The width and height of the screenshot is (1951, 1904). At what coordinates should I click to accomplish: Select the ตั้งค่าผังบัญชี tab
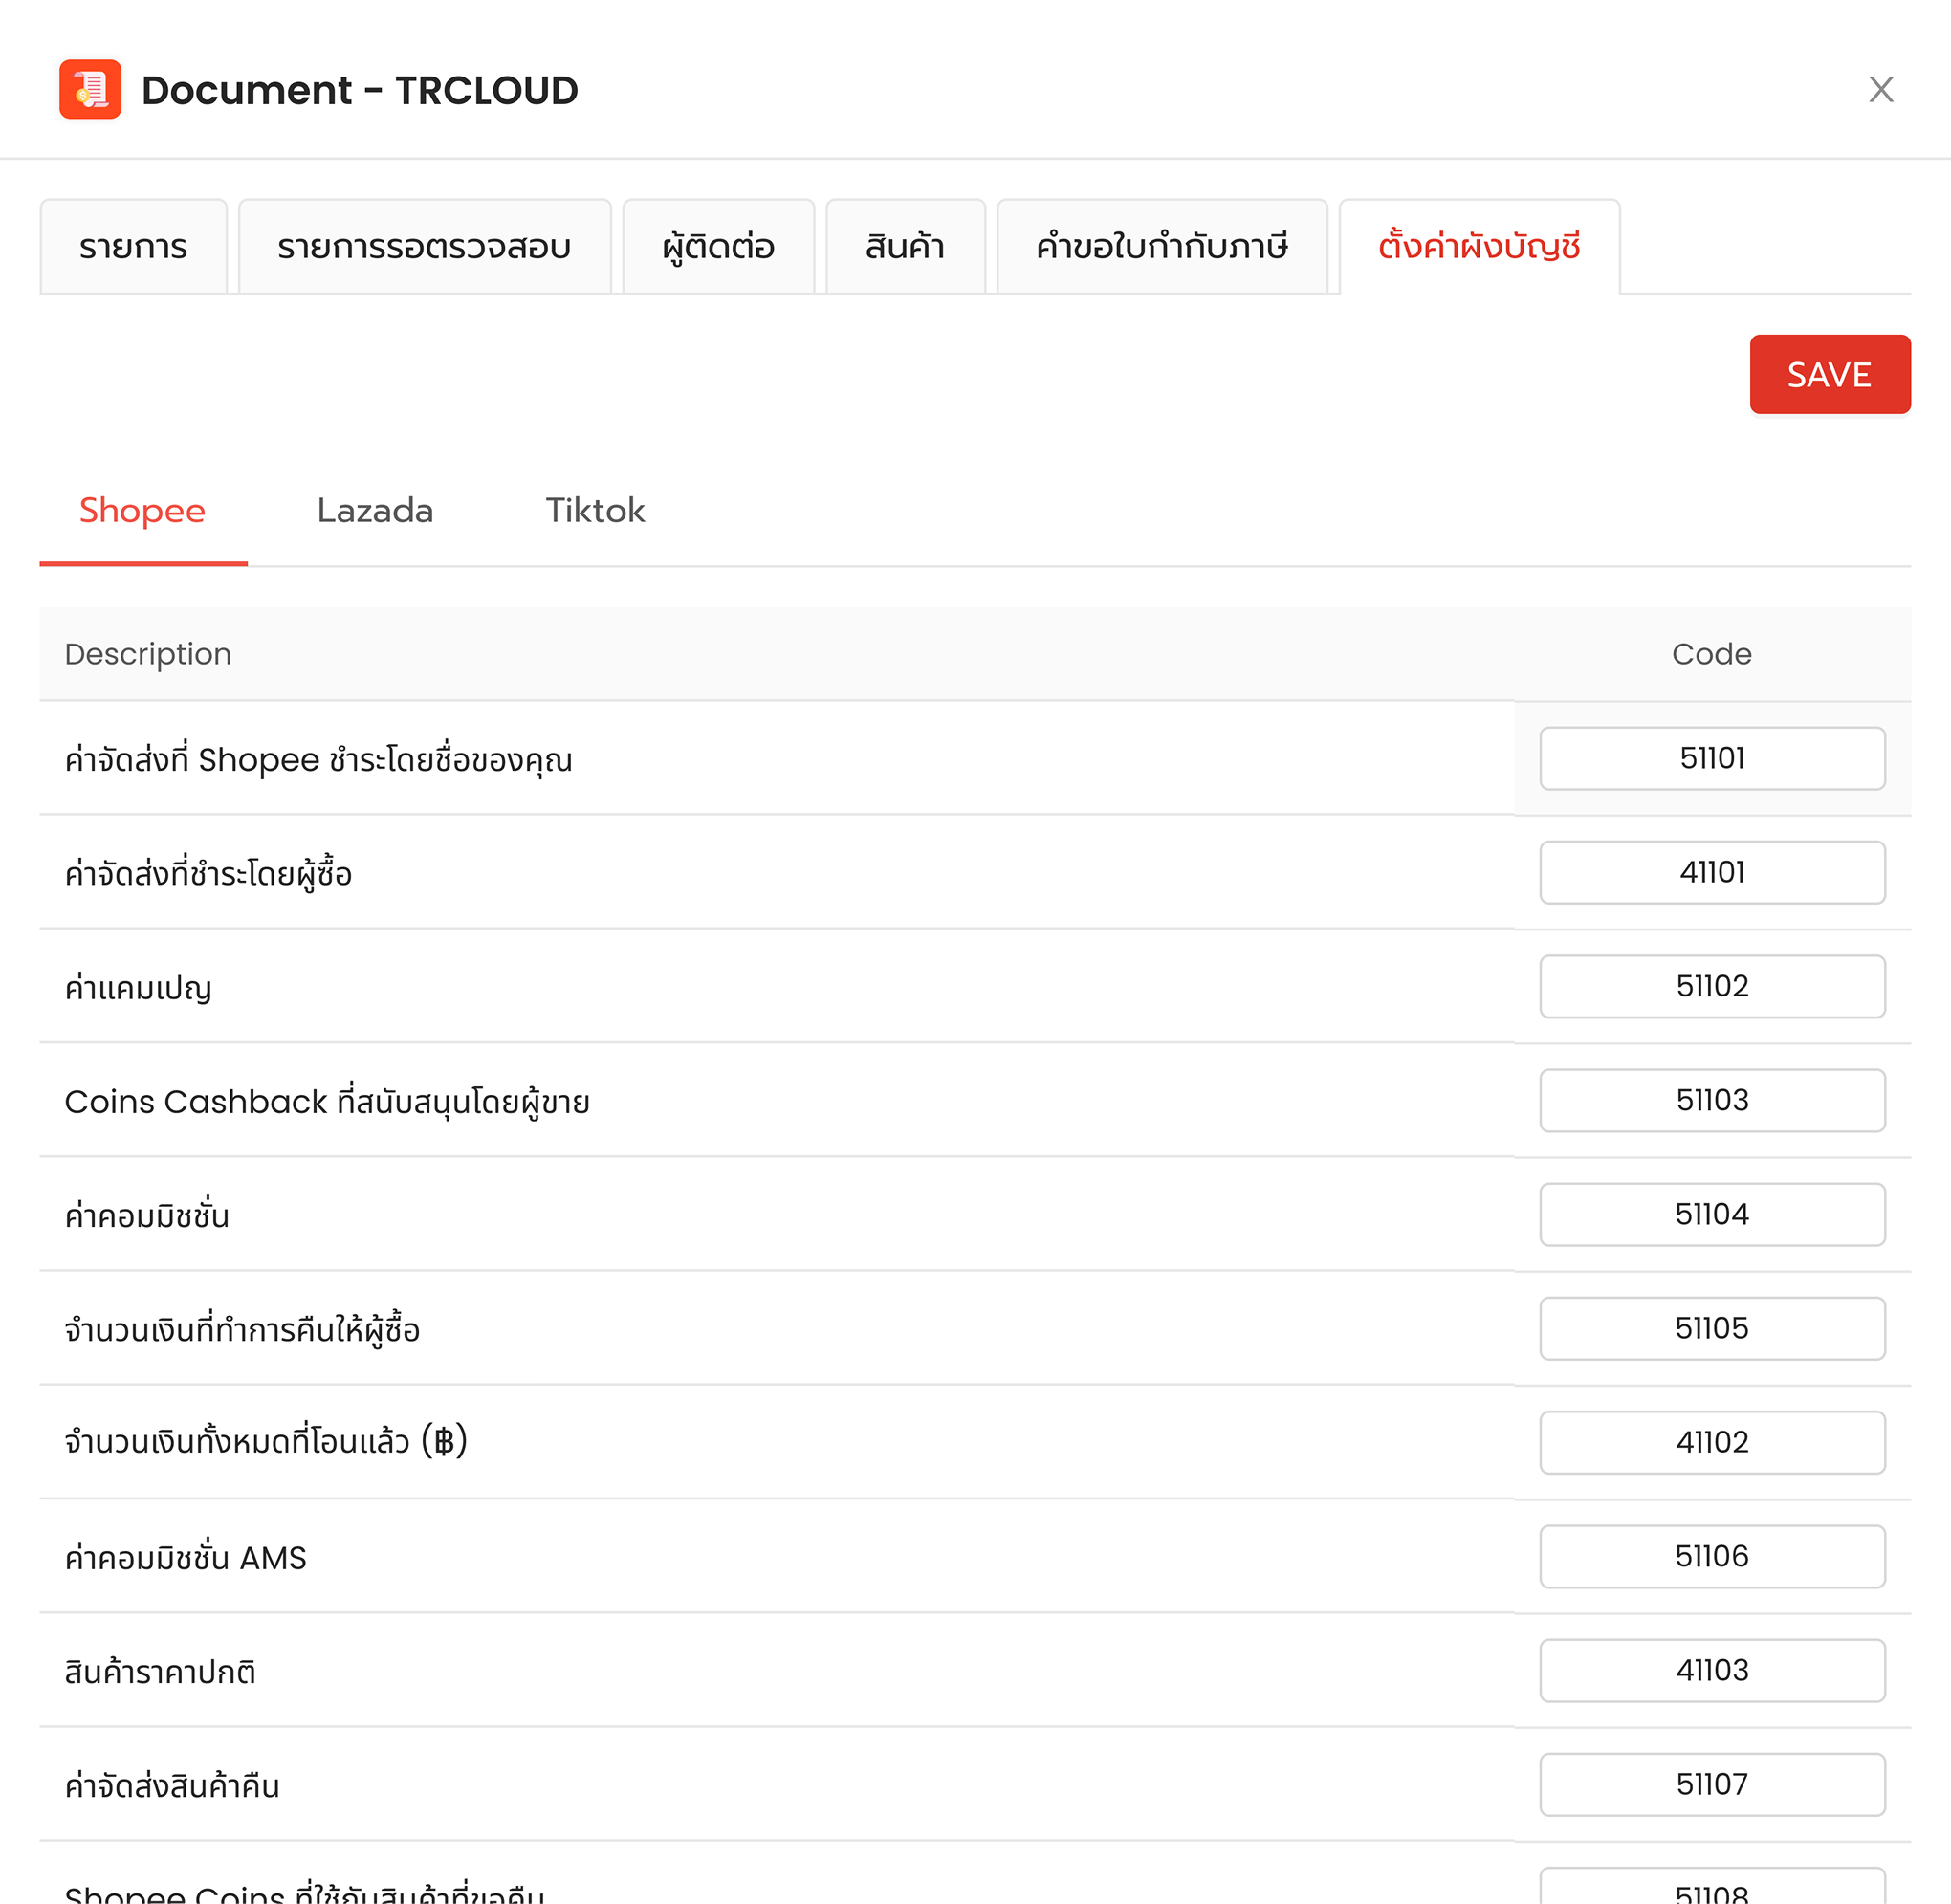(1478, 246)
